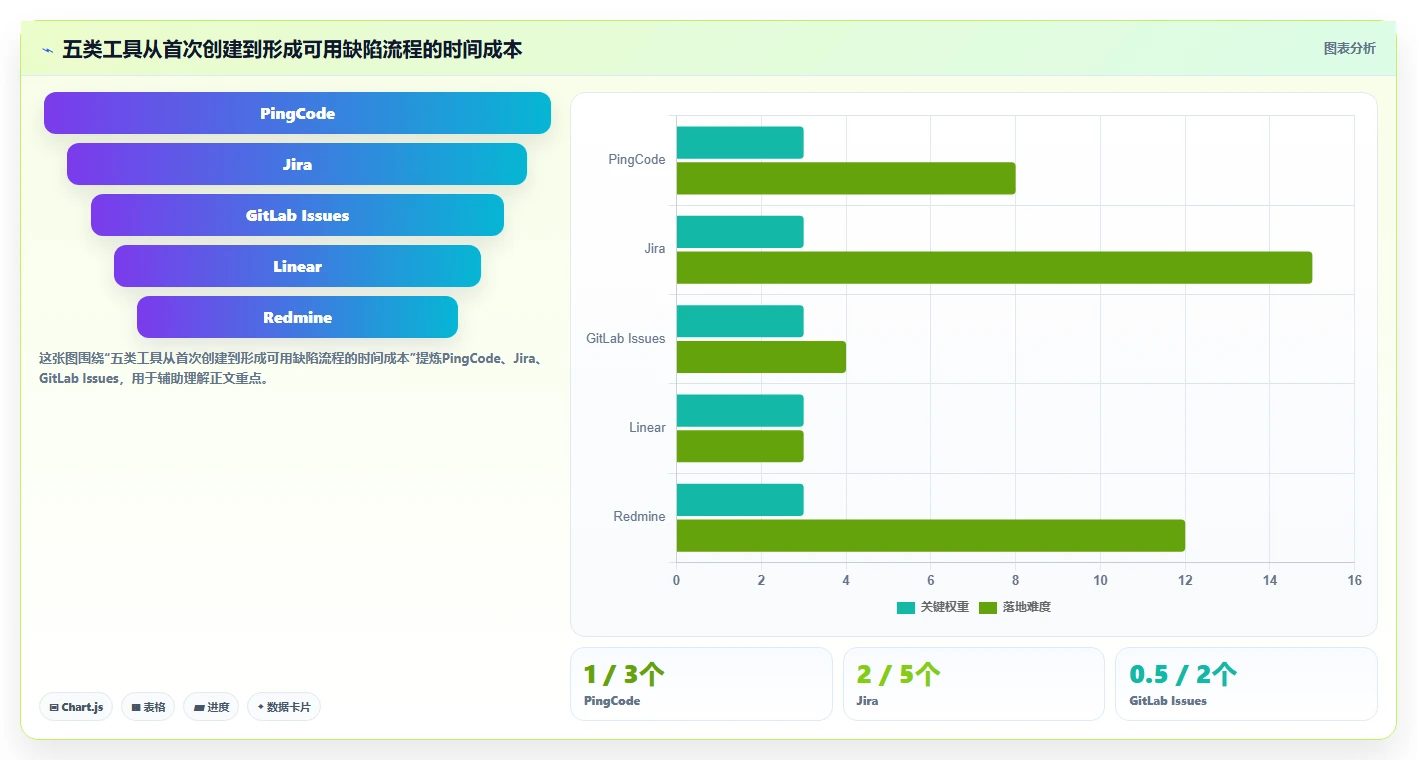The width and height of the screenshot is (1417, 760).
Task: Toggle the 关键权重 legend swatch
Action: [x=906, y=607]
